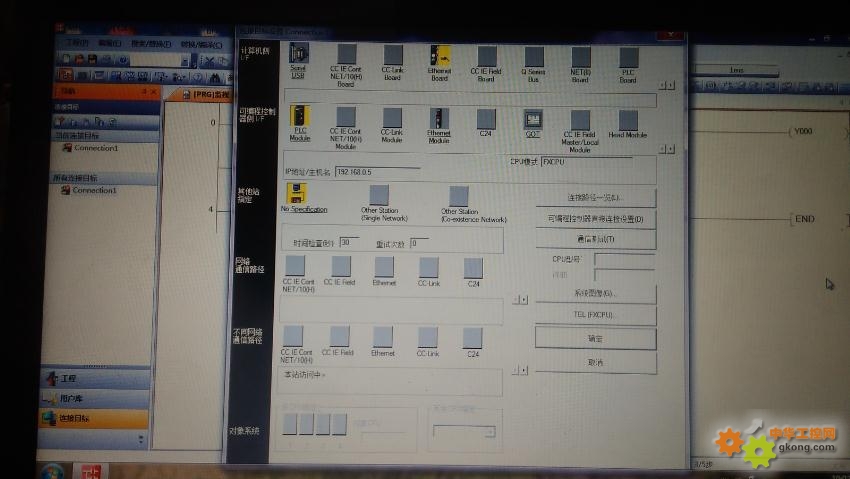
Task: Click the CPU mode field FXCPU
Action: 587,162
